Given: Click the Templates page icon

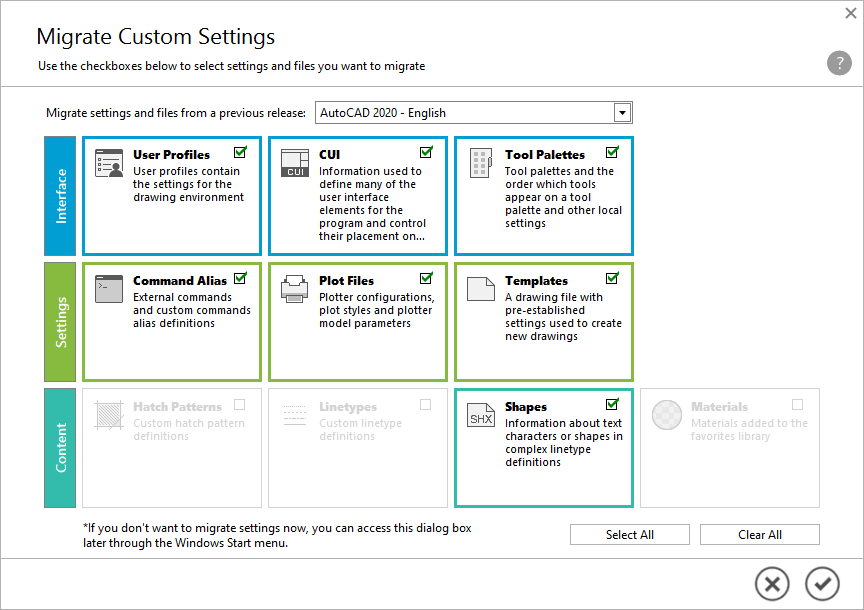Looking at the screenshot, I should pos(481,289).
